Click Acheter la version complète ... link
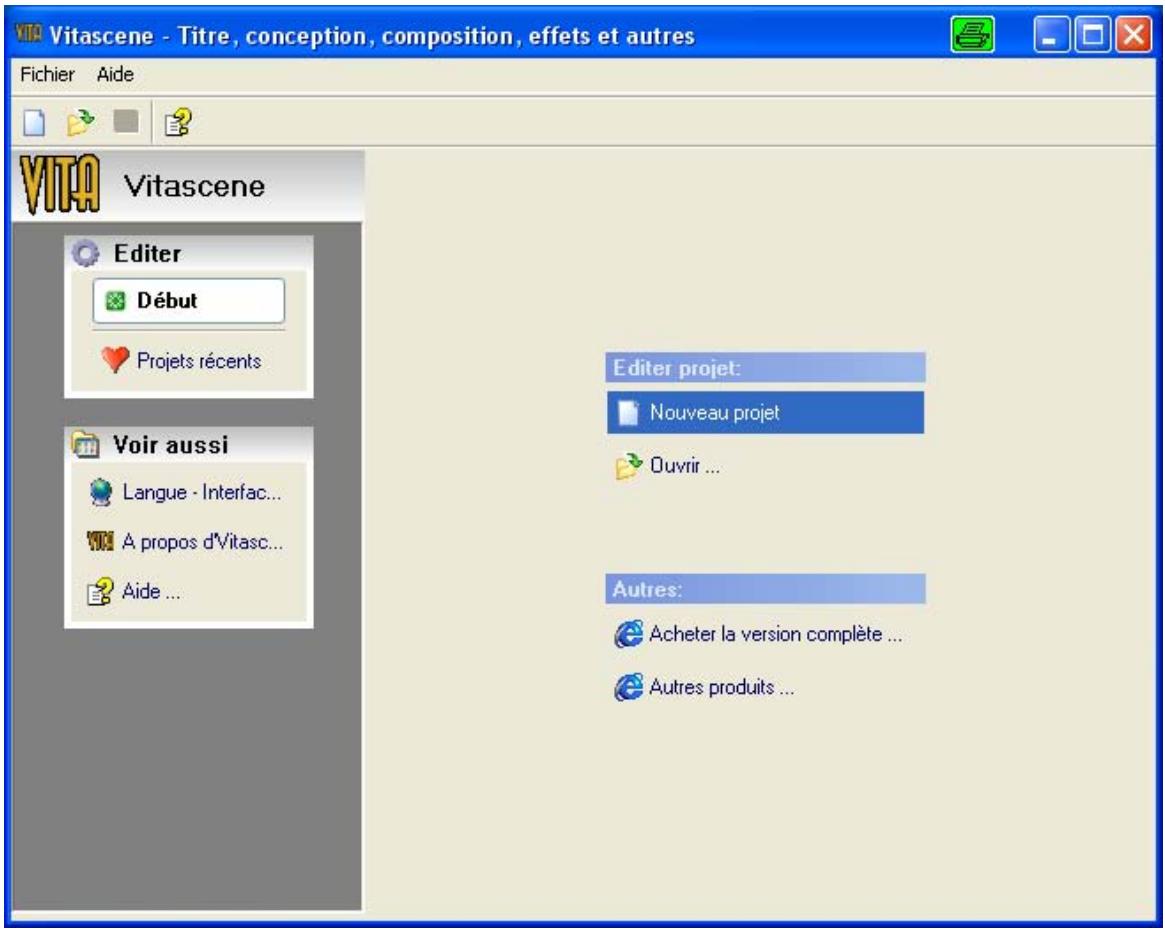The image size is (1165, 932). coord(776,635)
